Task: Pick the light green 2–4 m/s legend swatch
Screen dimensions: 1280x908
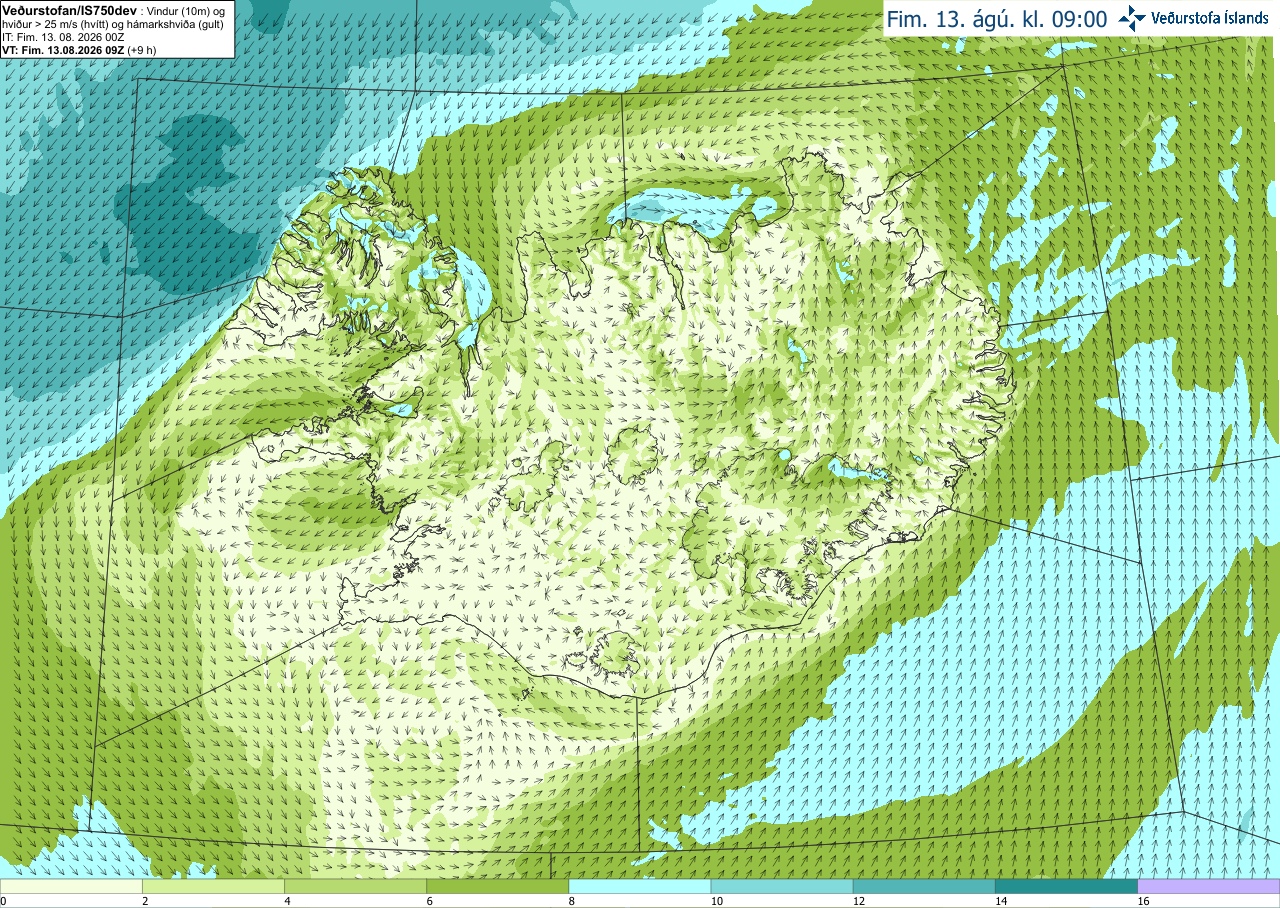Action: click(x=213, y=886)
